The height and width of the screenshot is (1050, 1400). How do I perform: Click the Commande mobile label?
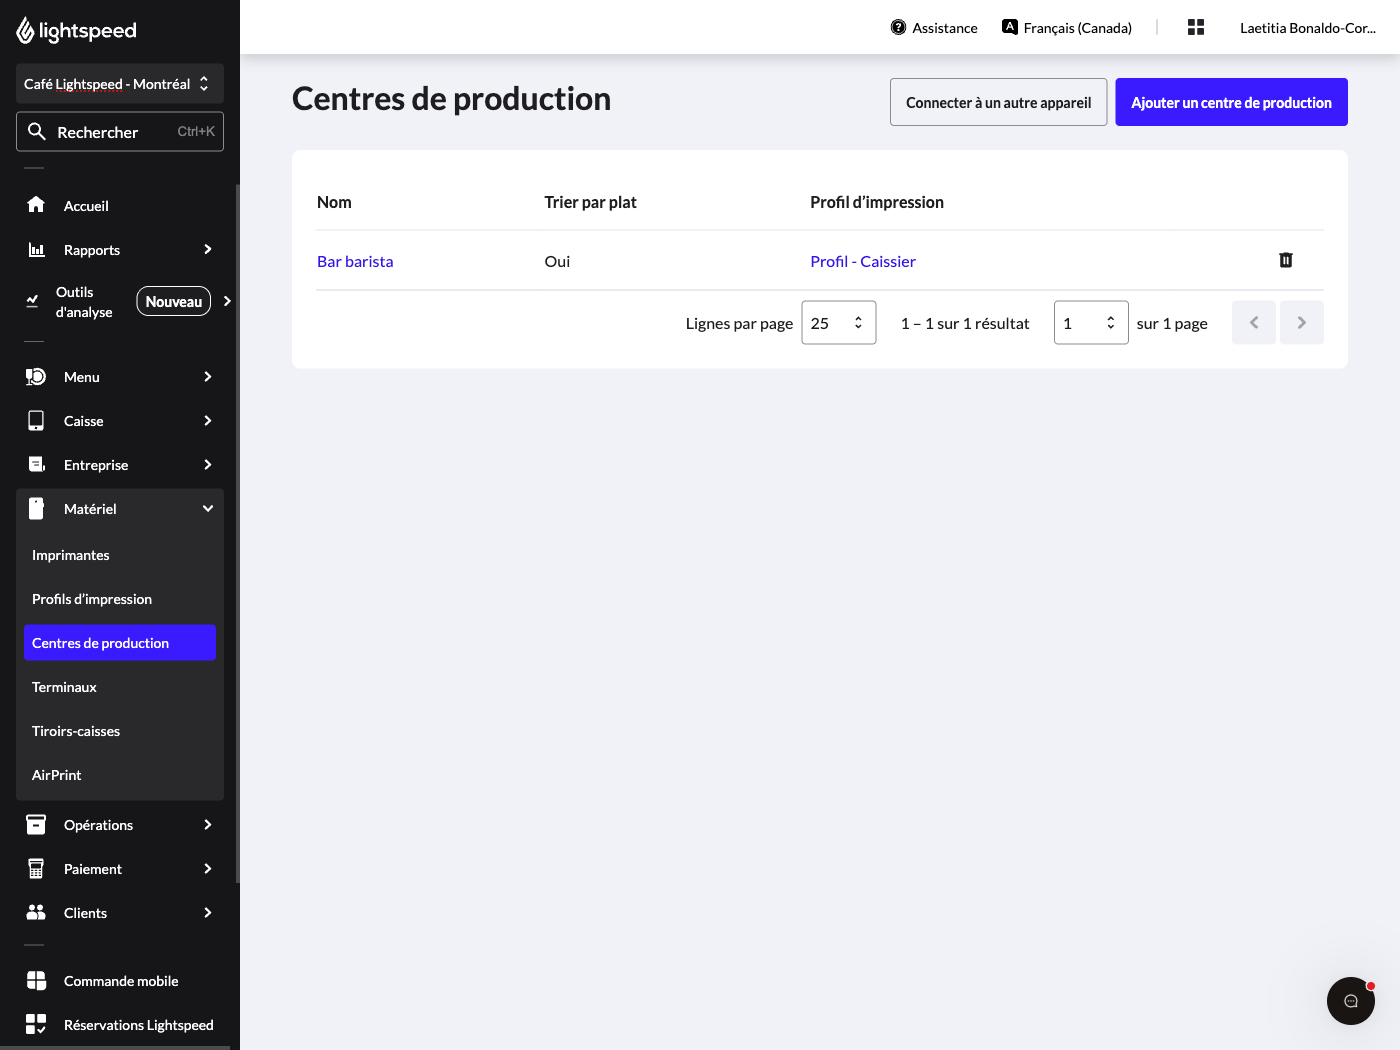point(121,981)
